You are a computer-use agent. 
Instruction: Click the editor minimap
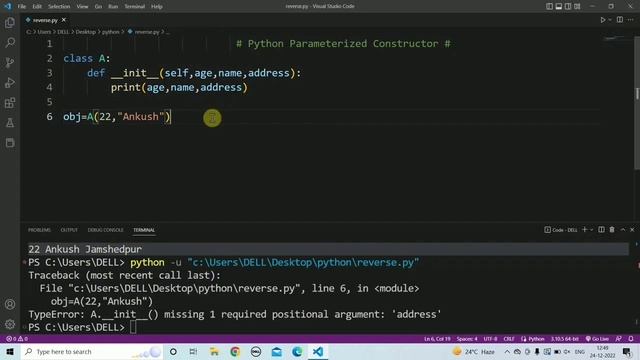pos(617,39)
